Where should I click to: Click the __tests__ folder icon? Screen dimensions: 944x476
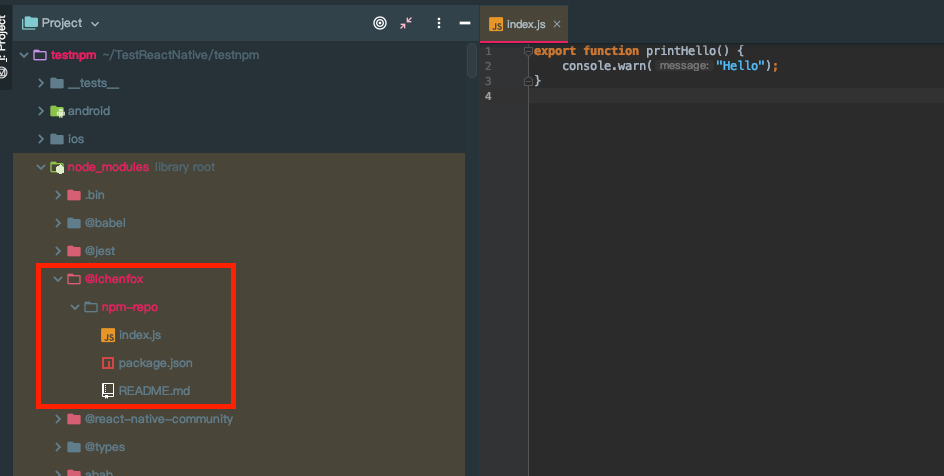click(57, 83)
